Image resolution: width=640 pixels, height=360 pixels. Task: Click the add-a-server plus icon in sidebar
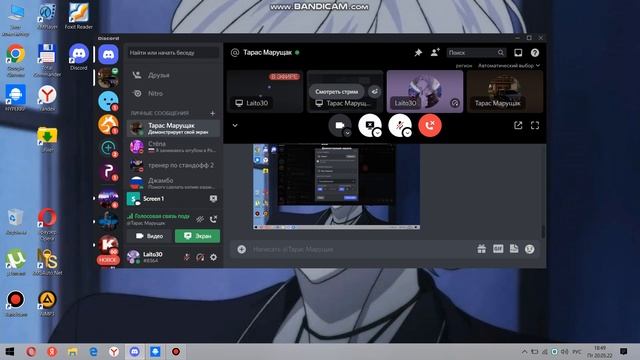click(108, 148)
